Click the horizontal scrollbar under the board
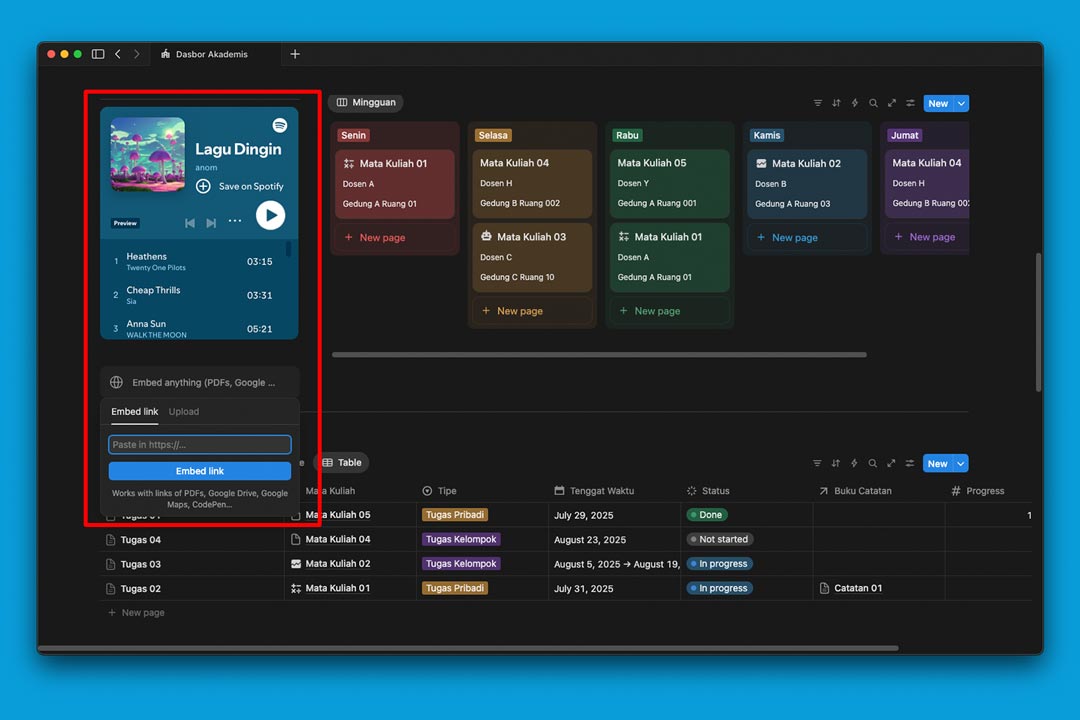The image size is (1080, 720). click(599, 355)
